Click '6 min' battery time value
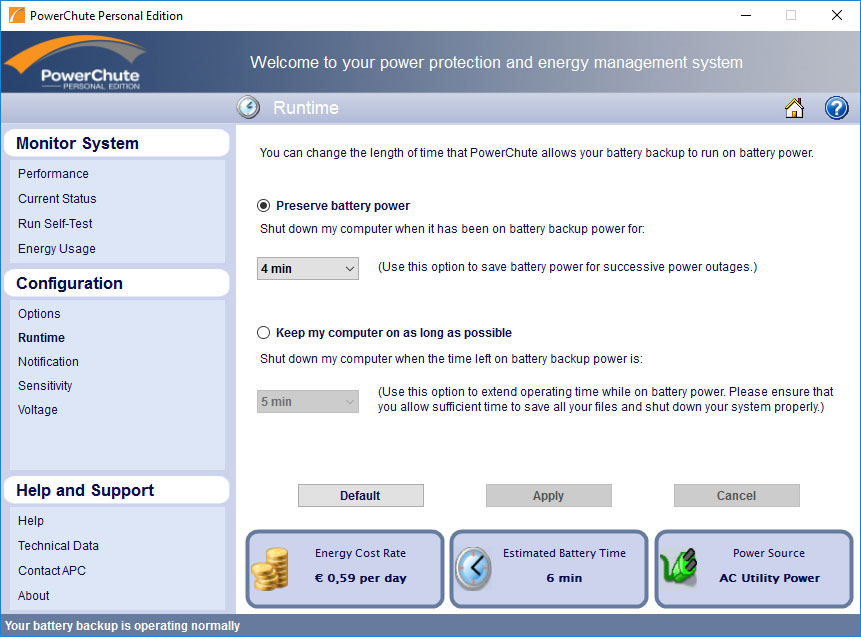This screenshot has height=637, width=861. click(564, 578)
